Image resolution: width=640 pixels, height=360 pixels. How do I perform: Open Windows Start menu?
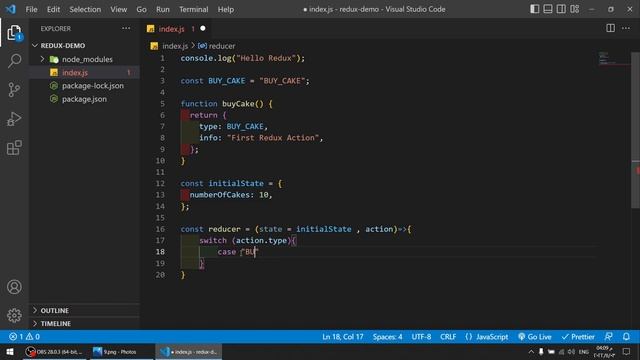(x=9, y=351)
